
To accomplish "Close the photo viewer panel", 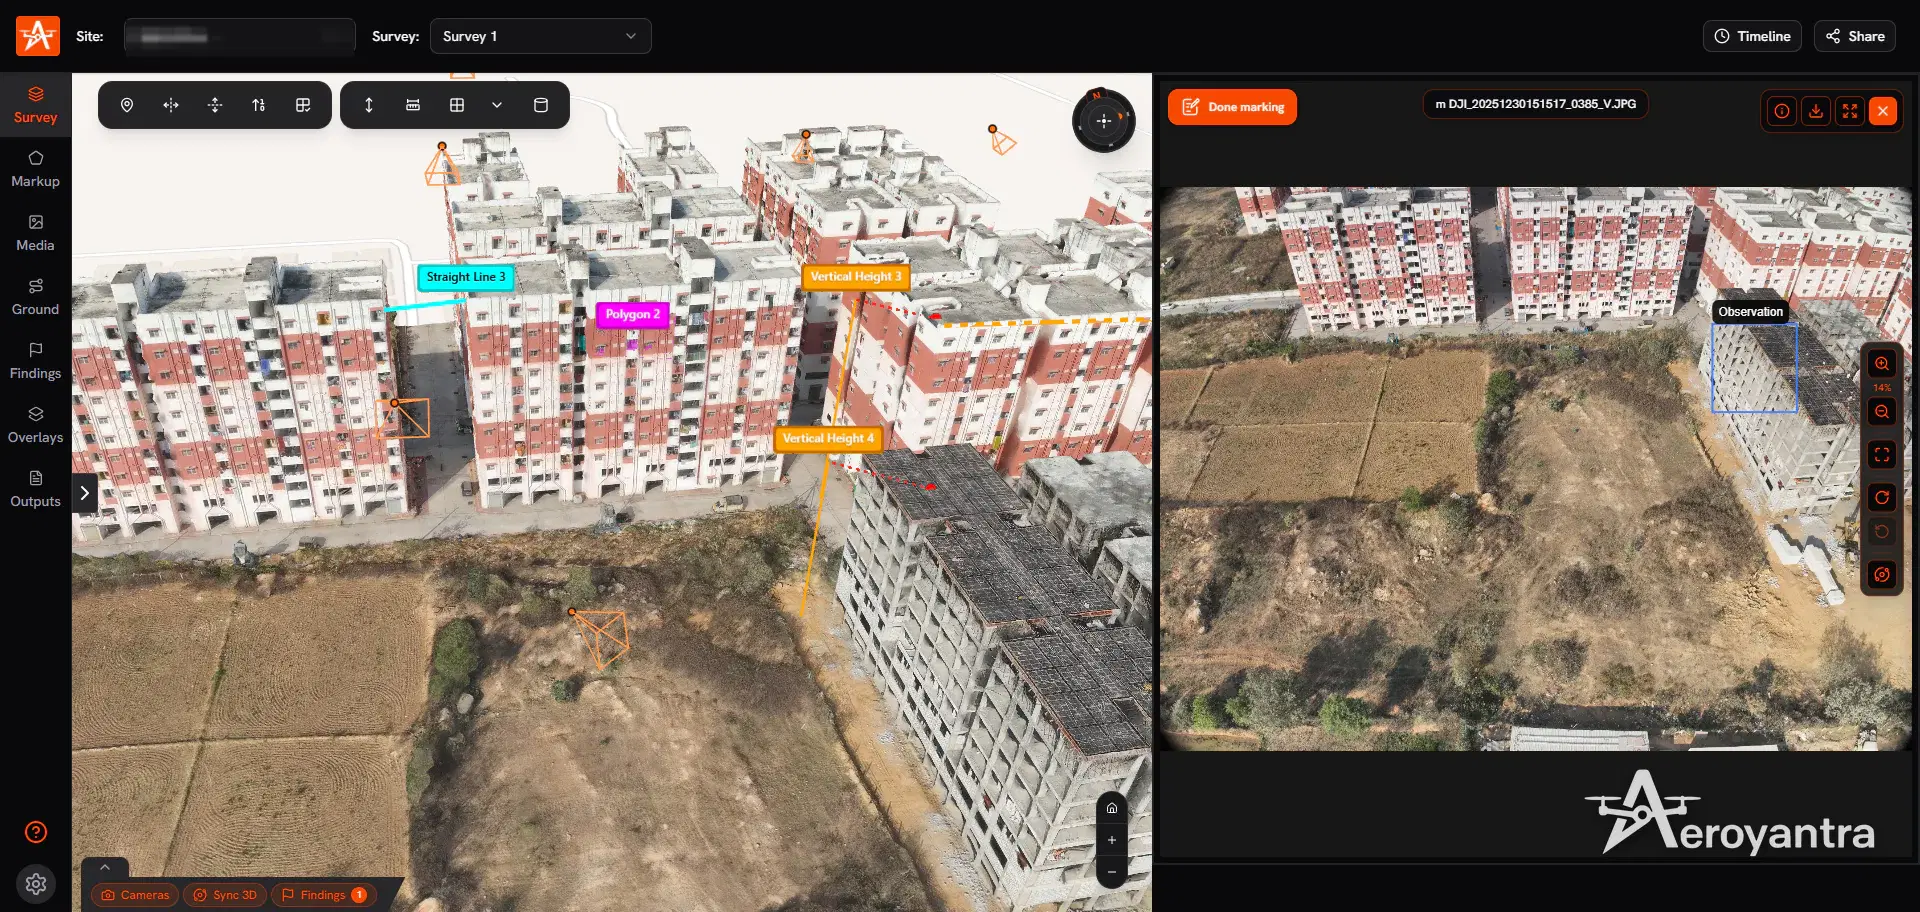I will coord(1883,111).
